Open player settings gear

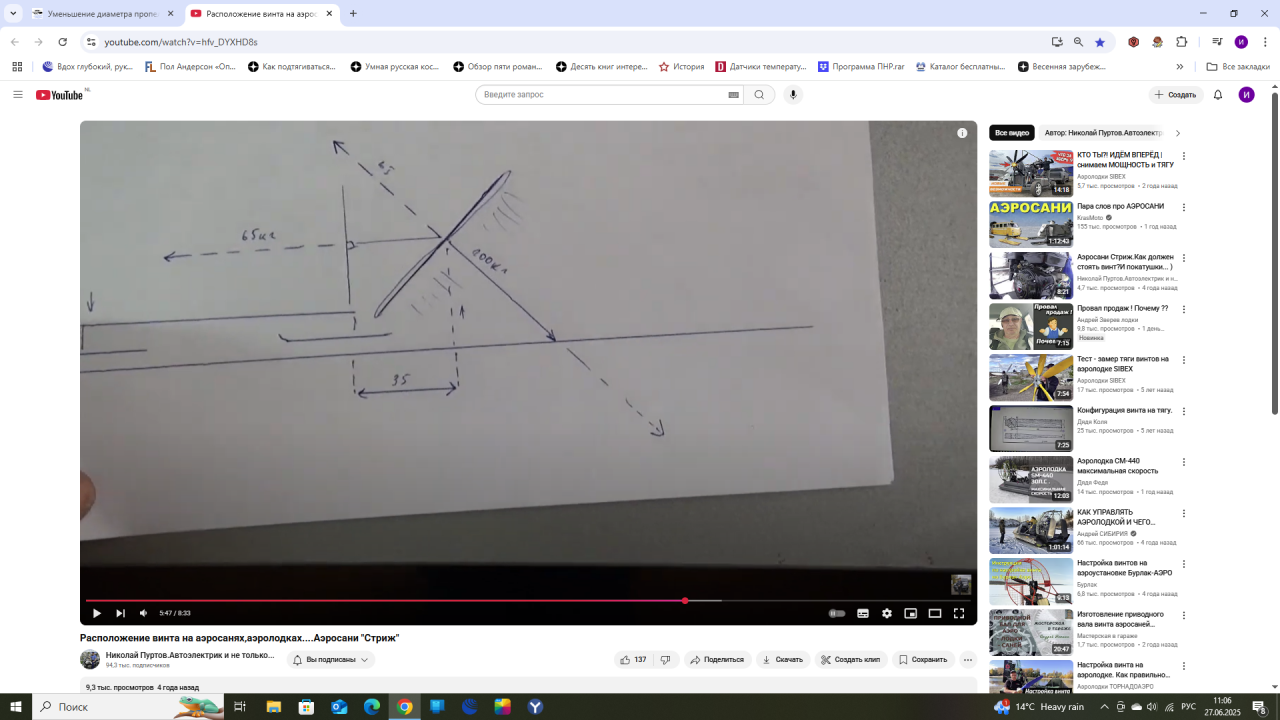[x=887, y=613]
